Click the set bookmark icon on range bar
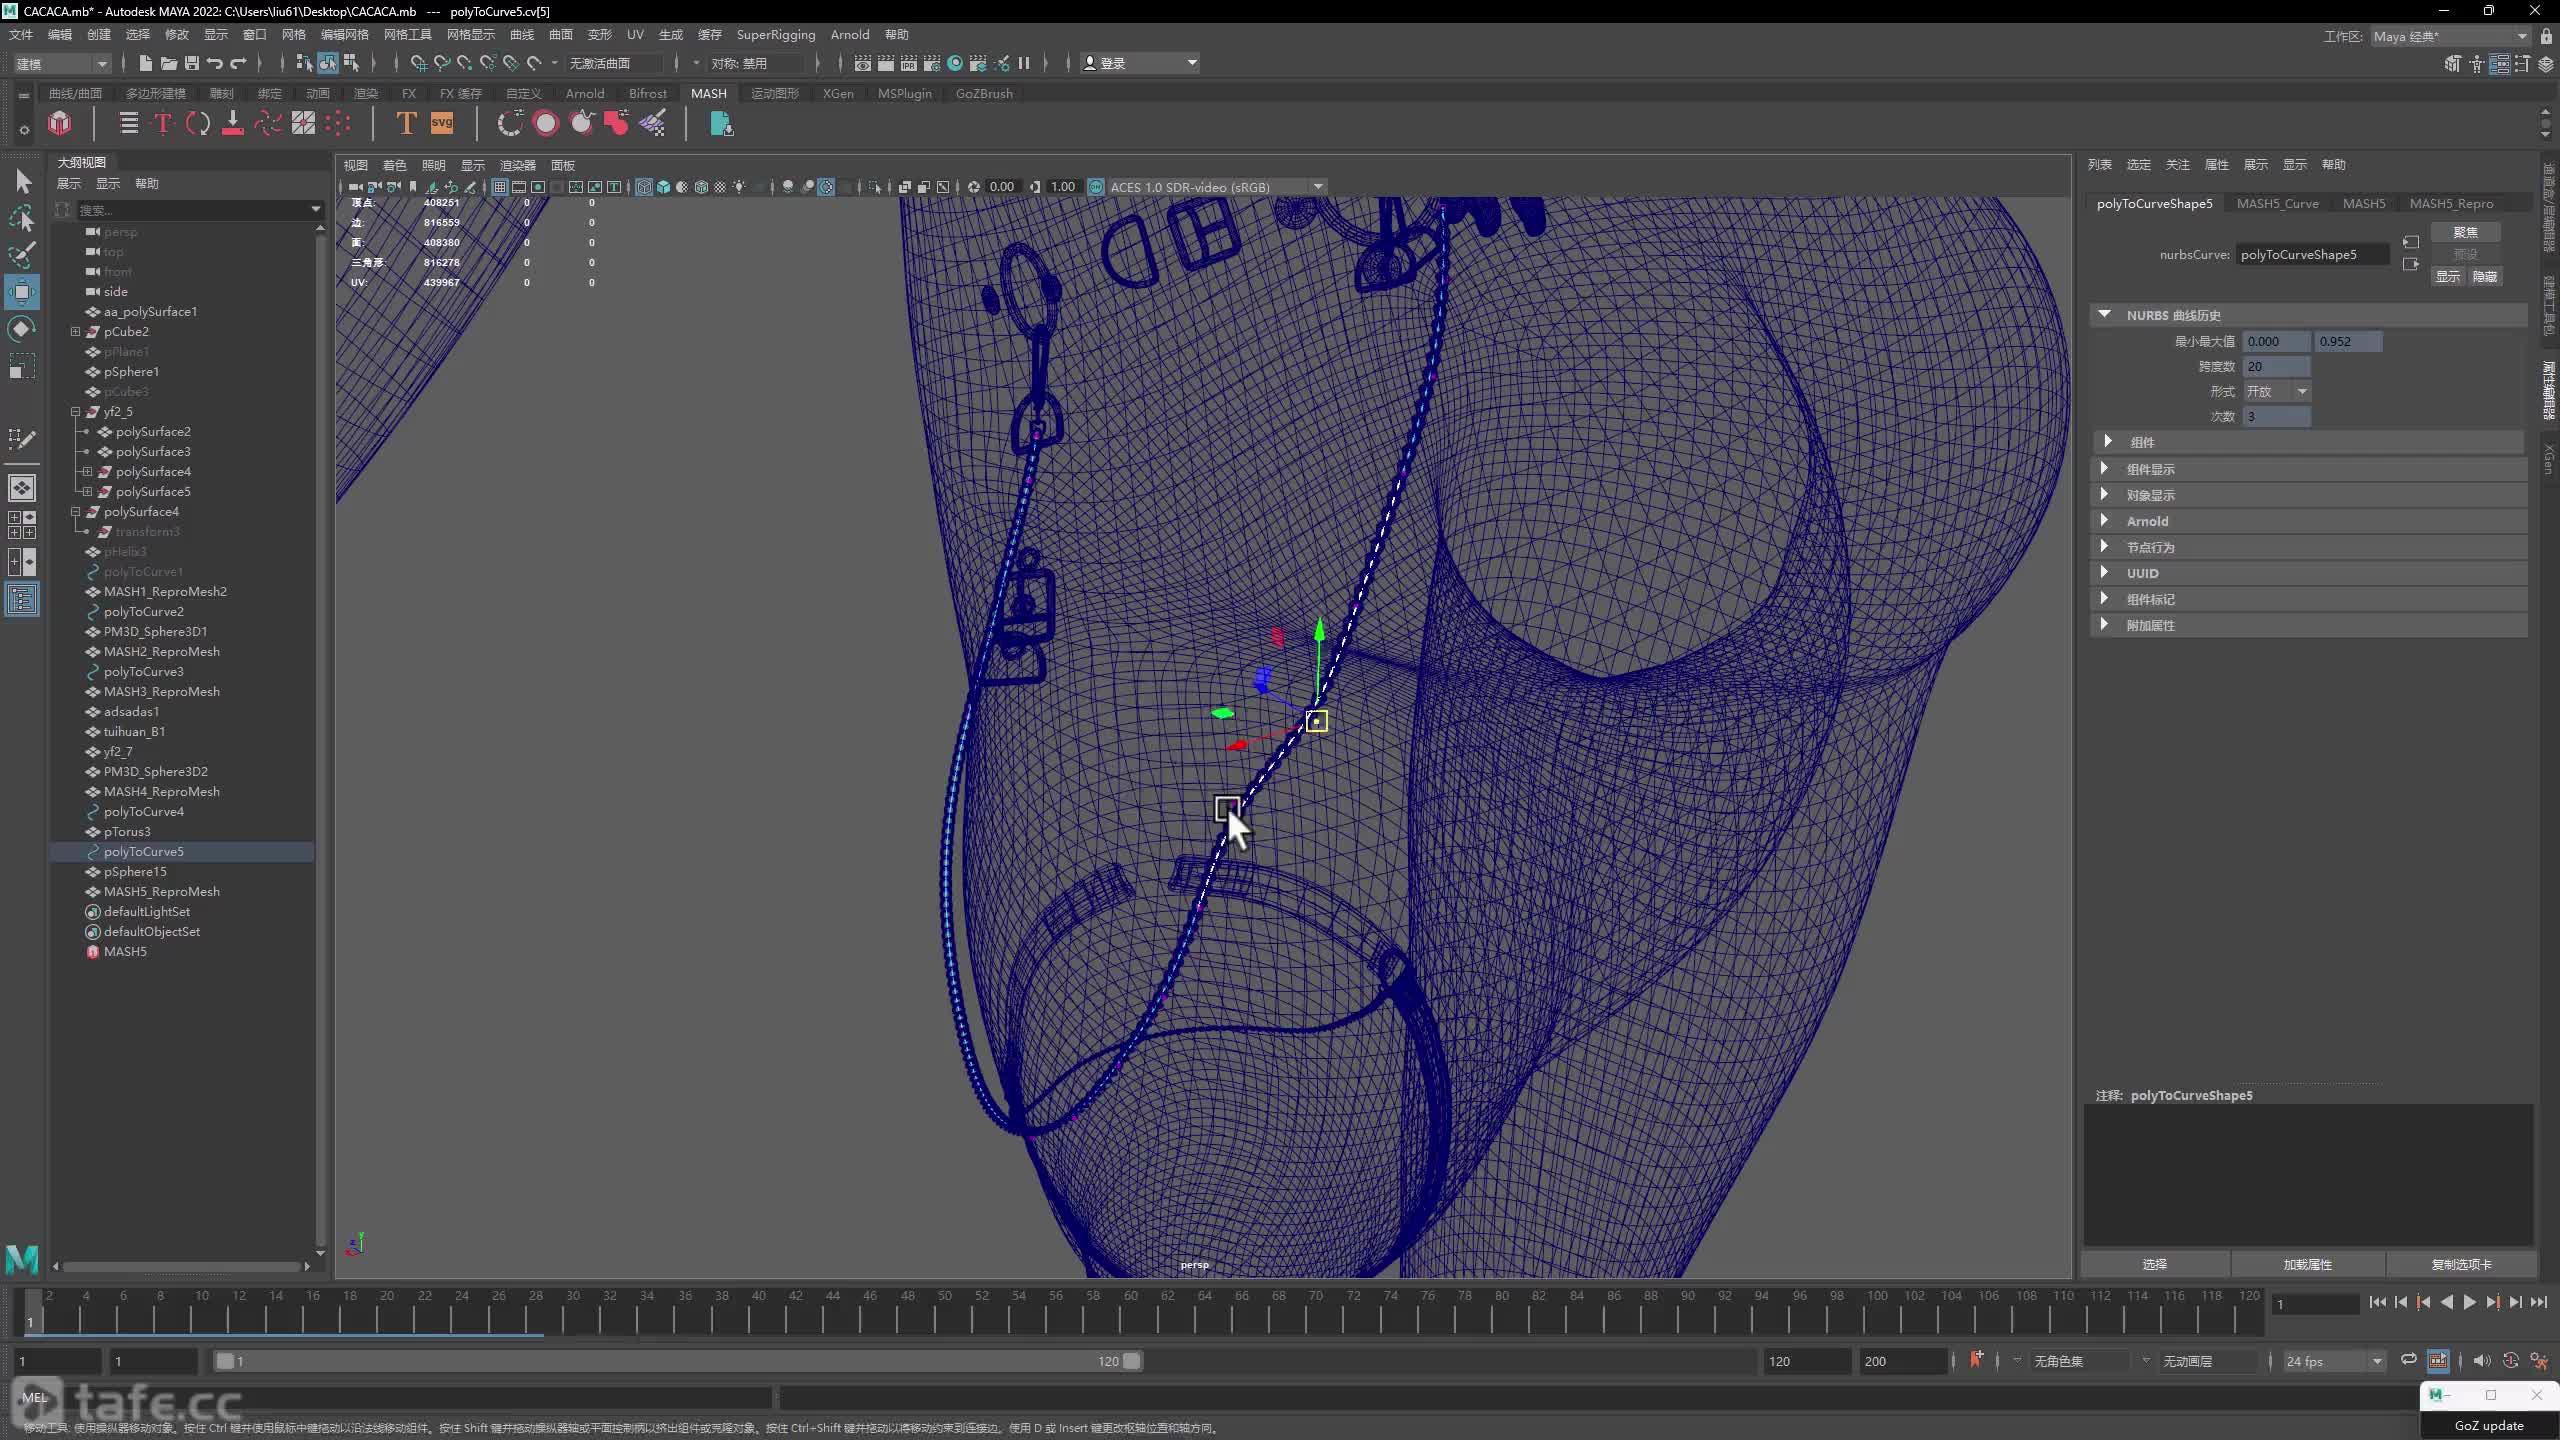This screenshot has width=2560, height=1440. pyautogui.click(x=1976, y=1359)
